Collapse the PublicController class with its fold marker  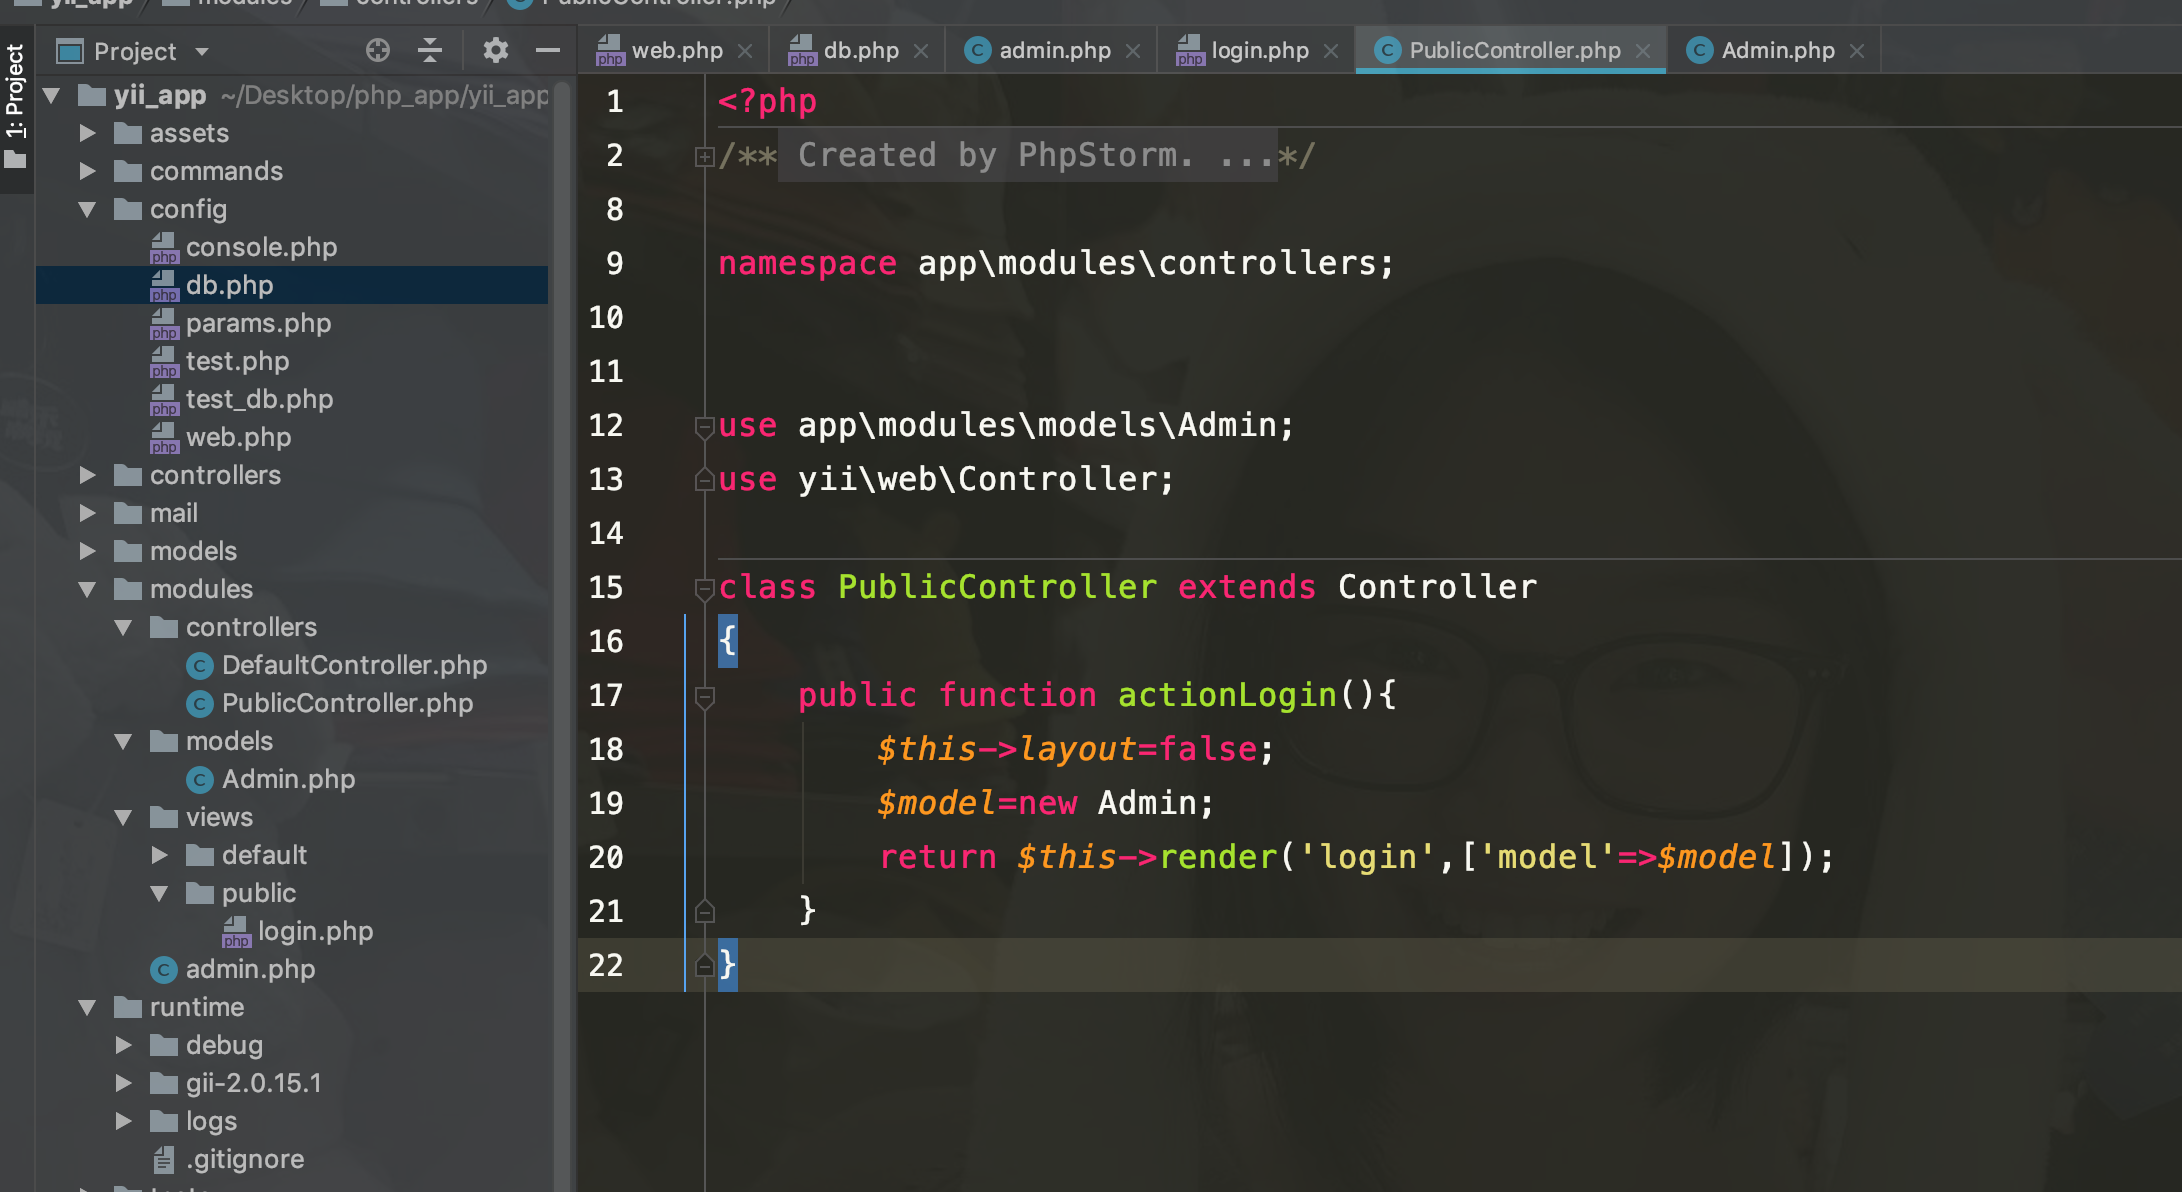pyautogui.click(x=703, y=587)
